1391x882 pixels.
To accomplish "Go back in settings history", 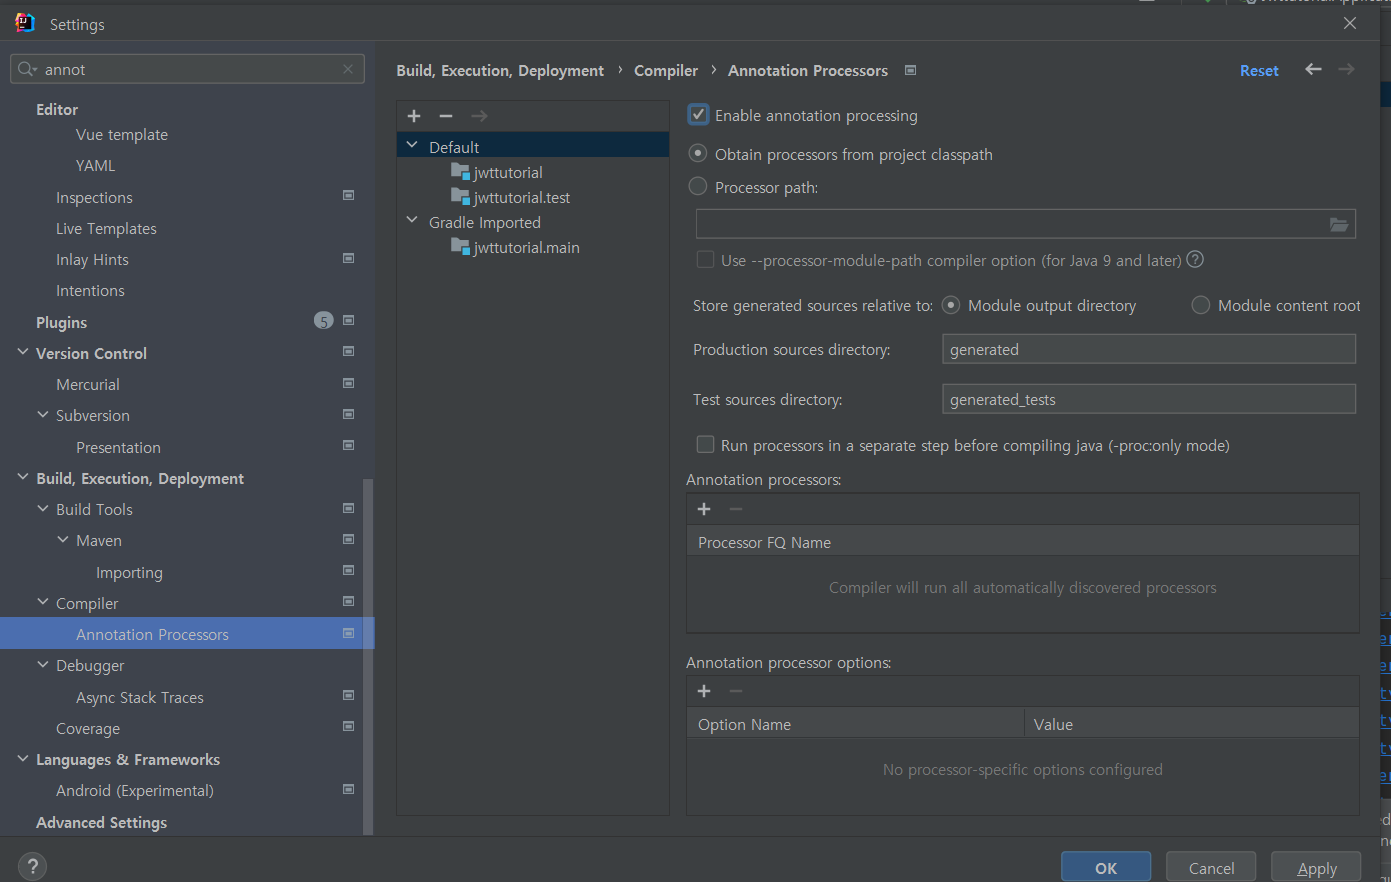I will (x=1313, y=69).
